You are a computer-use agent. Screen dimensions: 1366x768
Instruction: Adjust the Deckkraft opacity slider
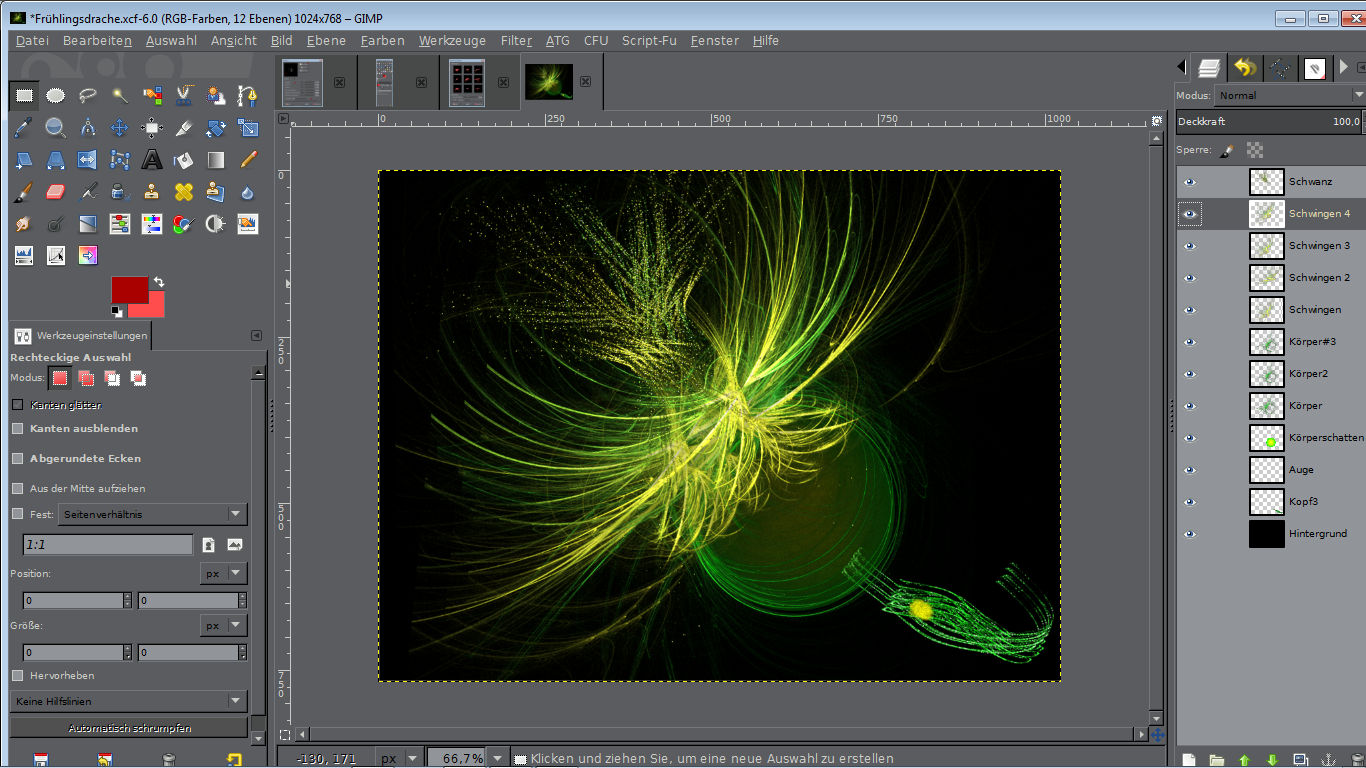1270,121
